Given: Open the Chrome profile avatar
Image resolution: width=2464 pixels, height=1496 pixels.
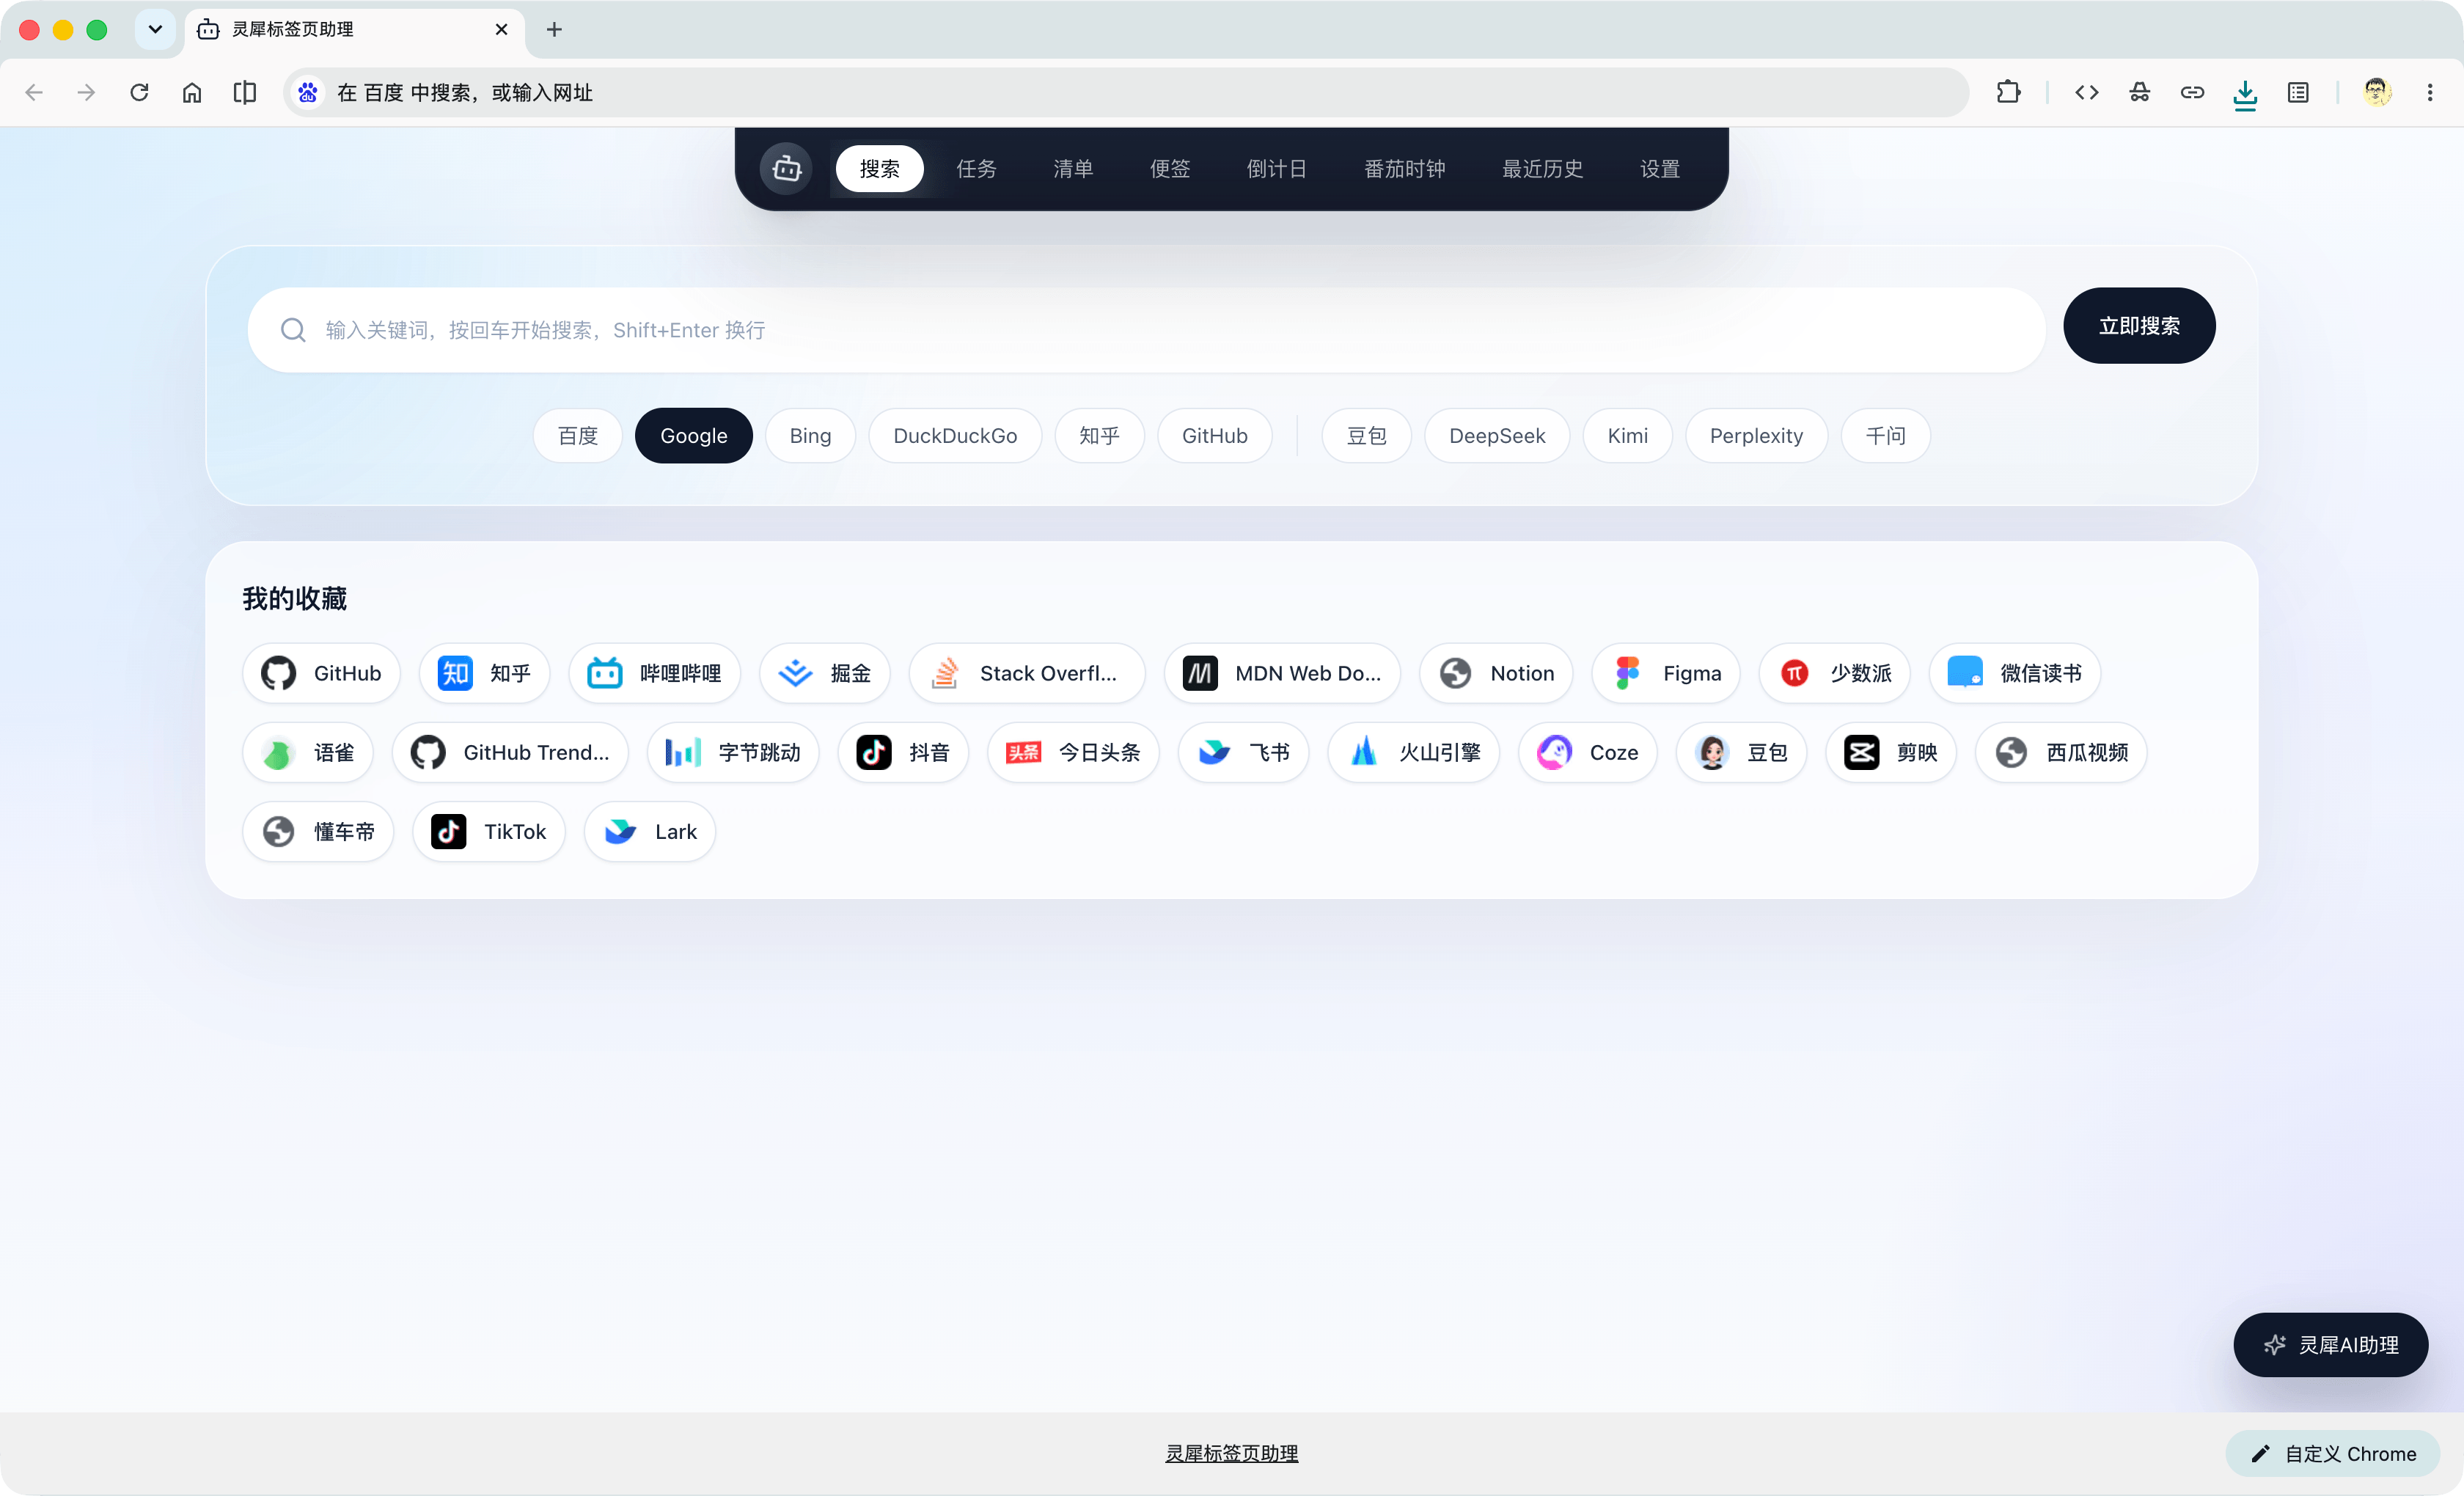Looking at the screenshot, I should point(2377,92).
